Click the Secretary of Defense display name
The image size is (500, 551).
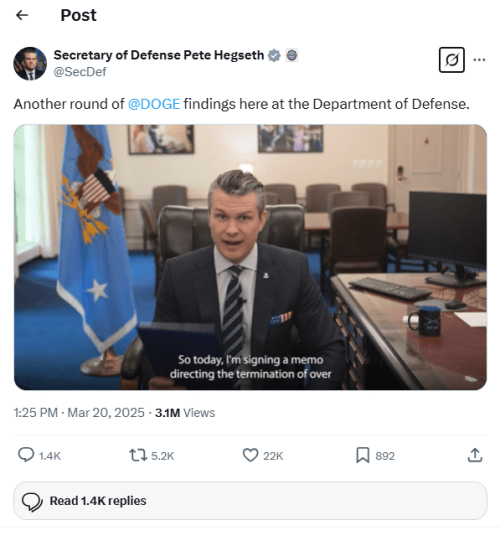158,55
